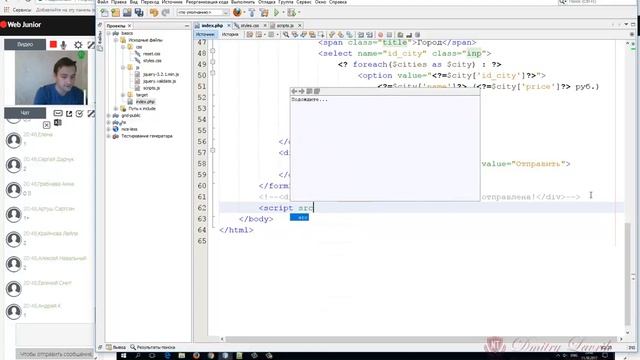Select index.php in the project tree
The image size is (640, 360).
point(145,102)
